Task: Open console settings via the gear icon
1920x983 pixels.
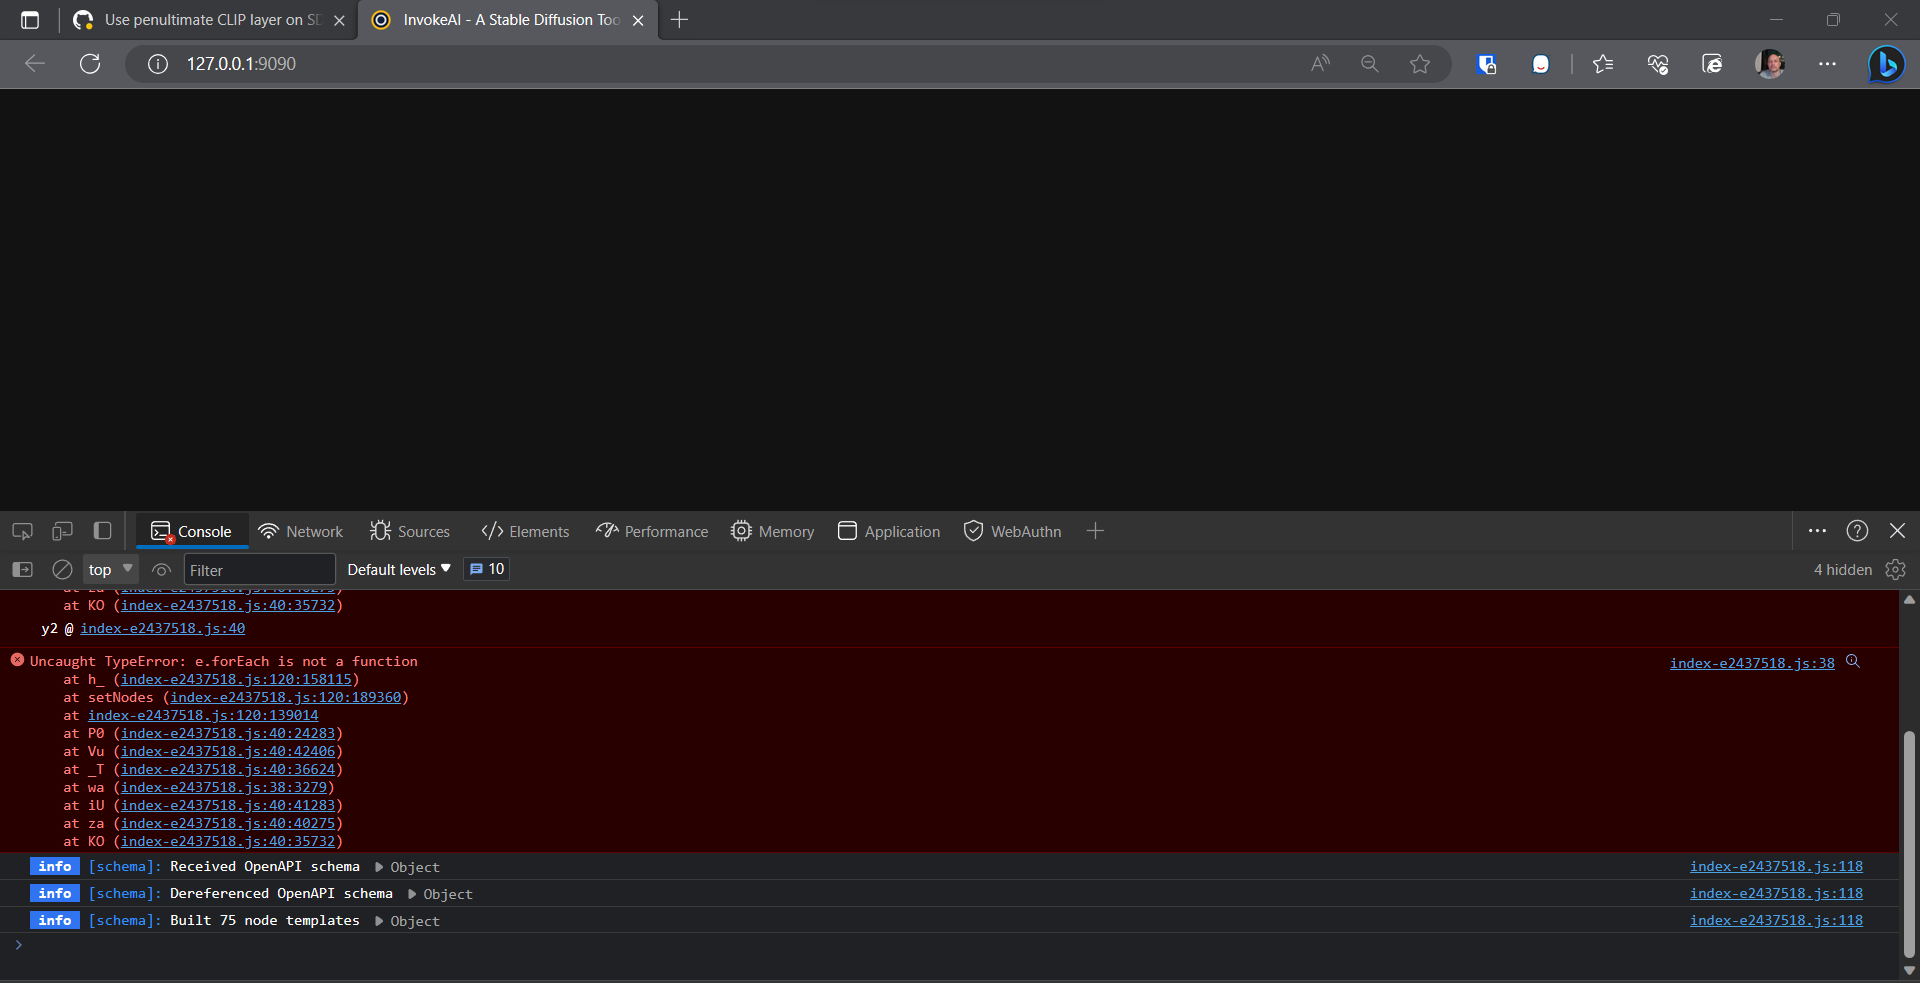Action: click(1897, 569)
